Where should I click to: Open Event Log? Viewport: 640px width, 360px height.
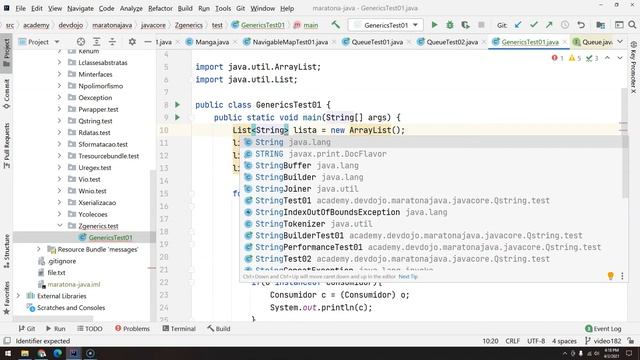(603, 329)
